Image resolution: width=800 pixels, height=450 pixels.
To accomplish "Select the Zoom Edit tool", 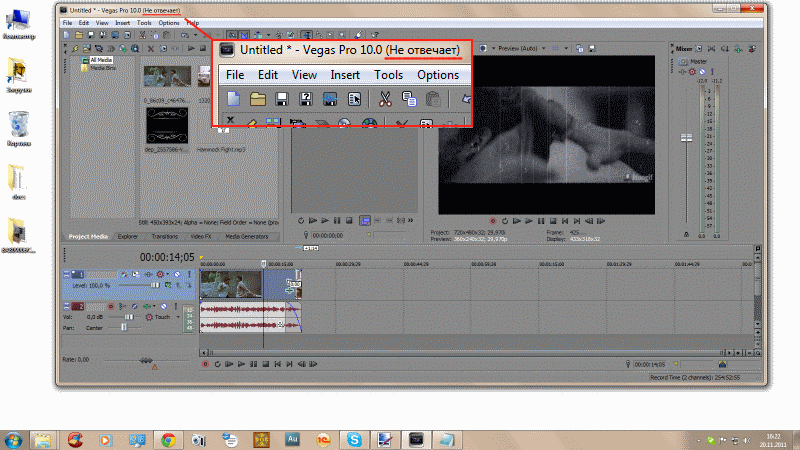I will tap(342, 35).
